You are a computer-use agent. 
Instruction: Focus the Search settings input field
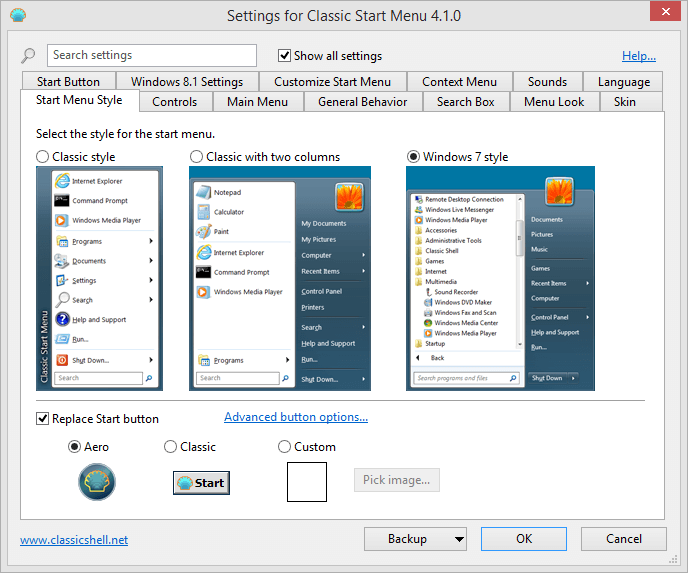[152, 55]
